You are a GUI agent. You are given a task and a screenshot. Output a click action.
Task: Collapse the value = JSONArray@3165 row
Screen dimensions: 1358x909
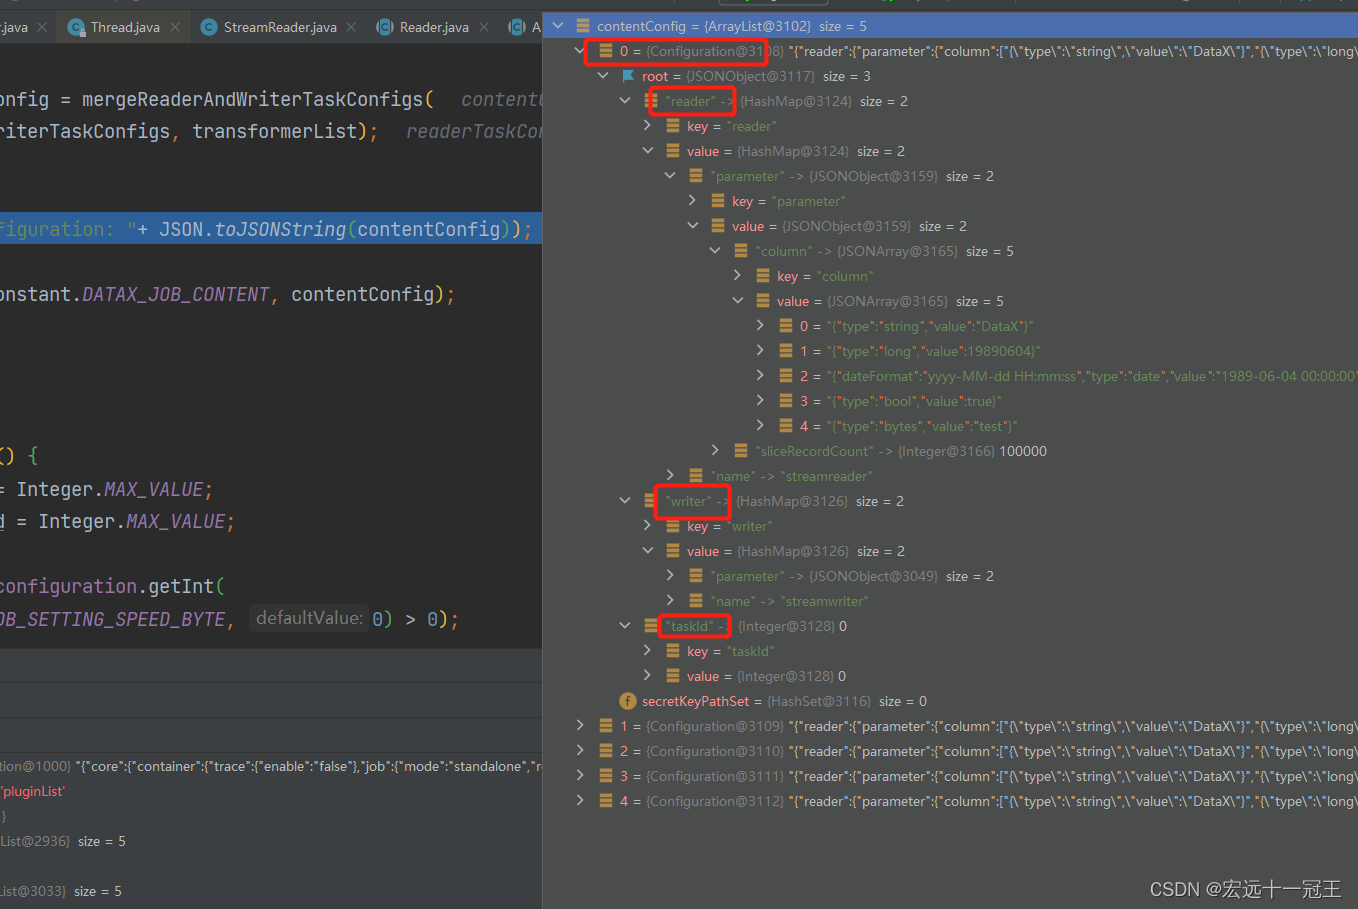click(738, 301)
